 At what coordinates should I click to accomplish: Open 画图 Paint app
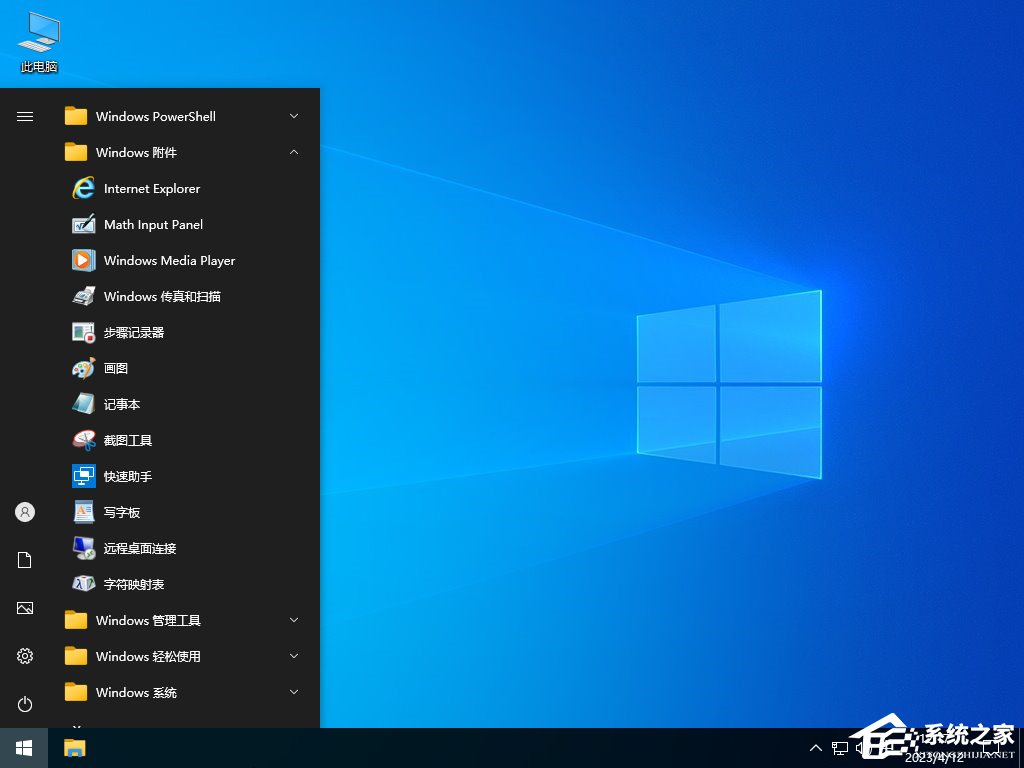tap(183, 368)
